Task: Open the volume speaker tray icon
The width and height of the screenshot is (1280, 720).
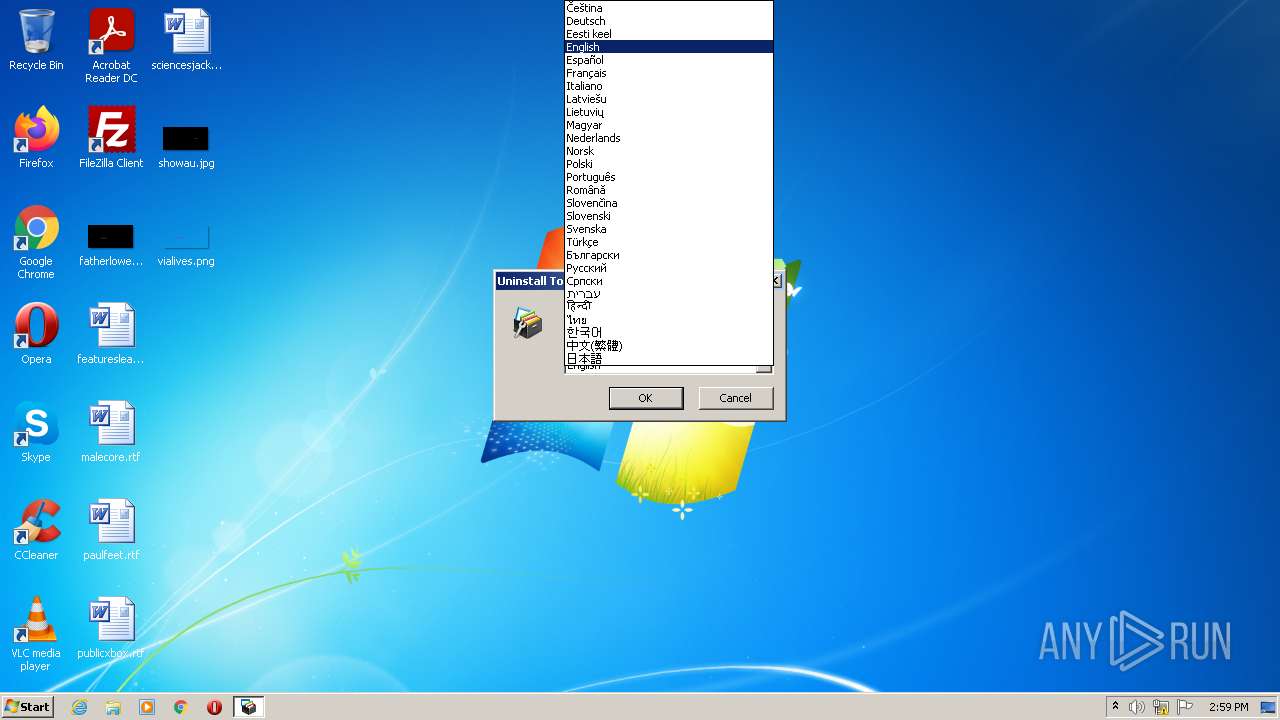Action: 1137,707
